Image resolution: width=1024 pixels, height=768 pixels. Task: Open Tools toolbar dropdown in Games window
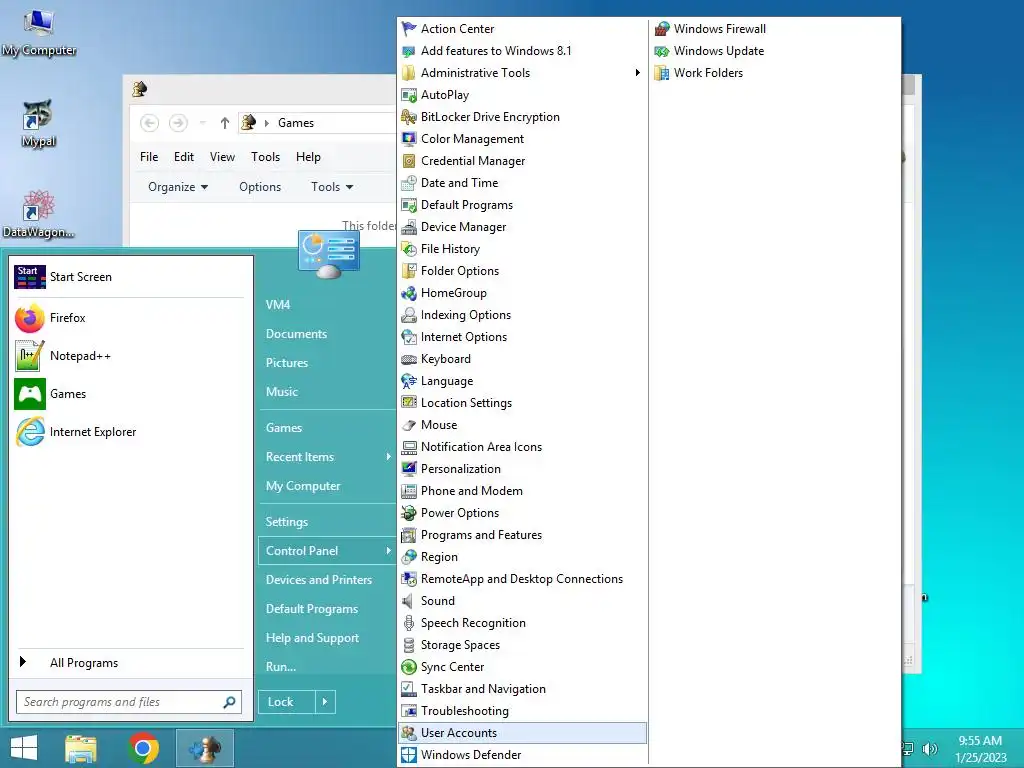click(x=332, y=187)
